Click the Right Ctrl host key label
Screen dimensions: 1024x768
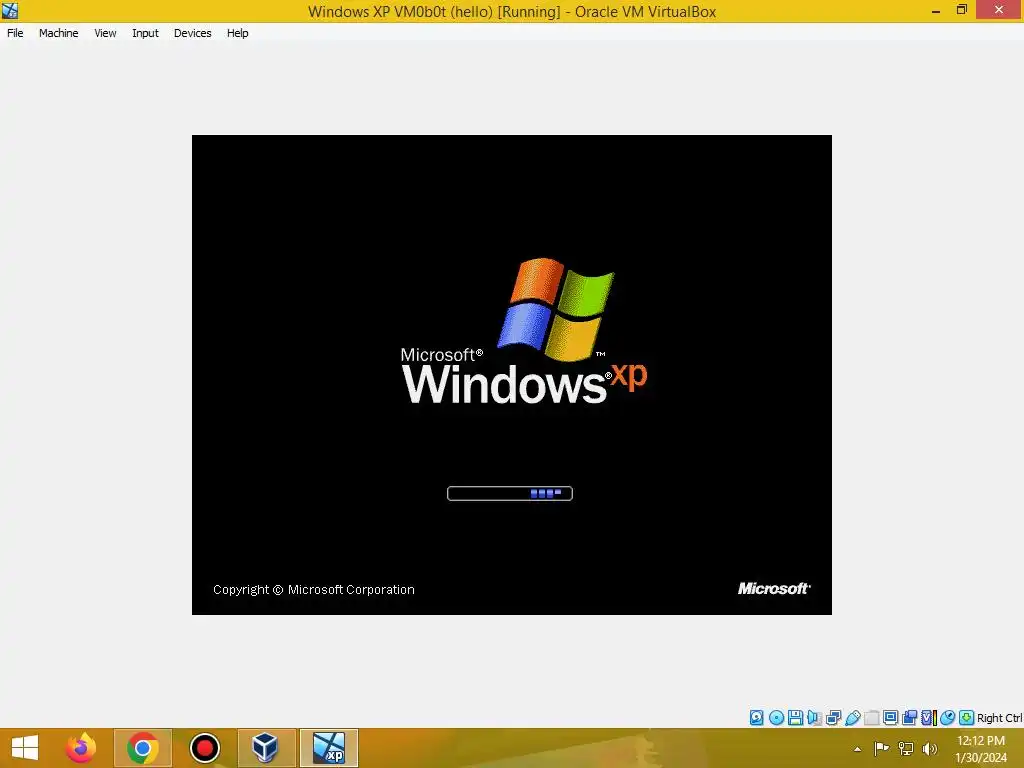(x=999, y=718)
